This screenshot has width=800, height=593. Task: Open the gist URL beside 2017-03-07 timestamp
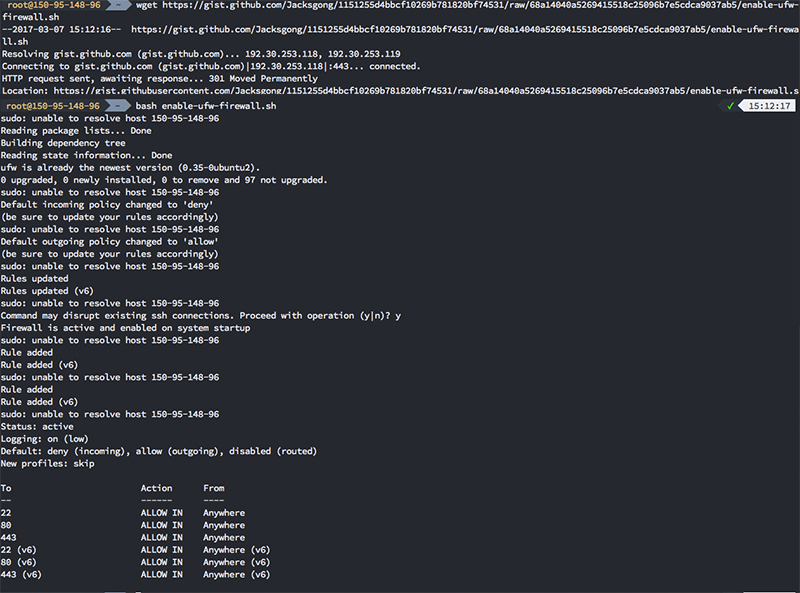pyautogui.click(x=465, y=29)
